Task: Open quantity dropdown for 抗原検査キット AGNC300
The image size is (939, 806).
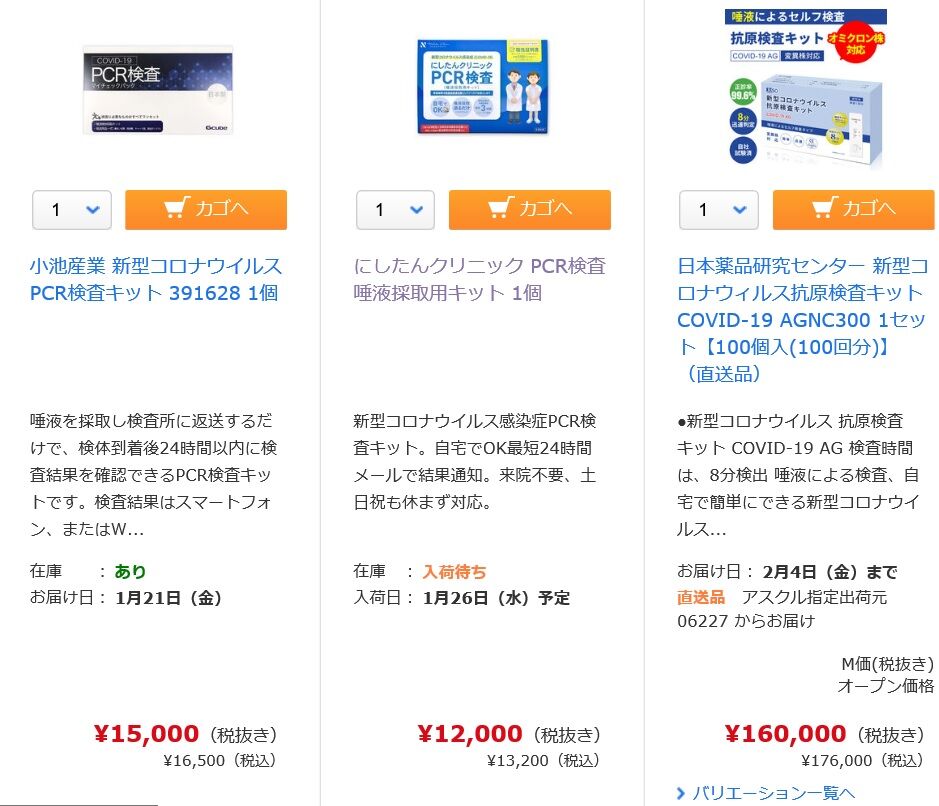Action: tap(719, 210)
